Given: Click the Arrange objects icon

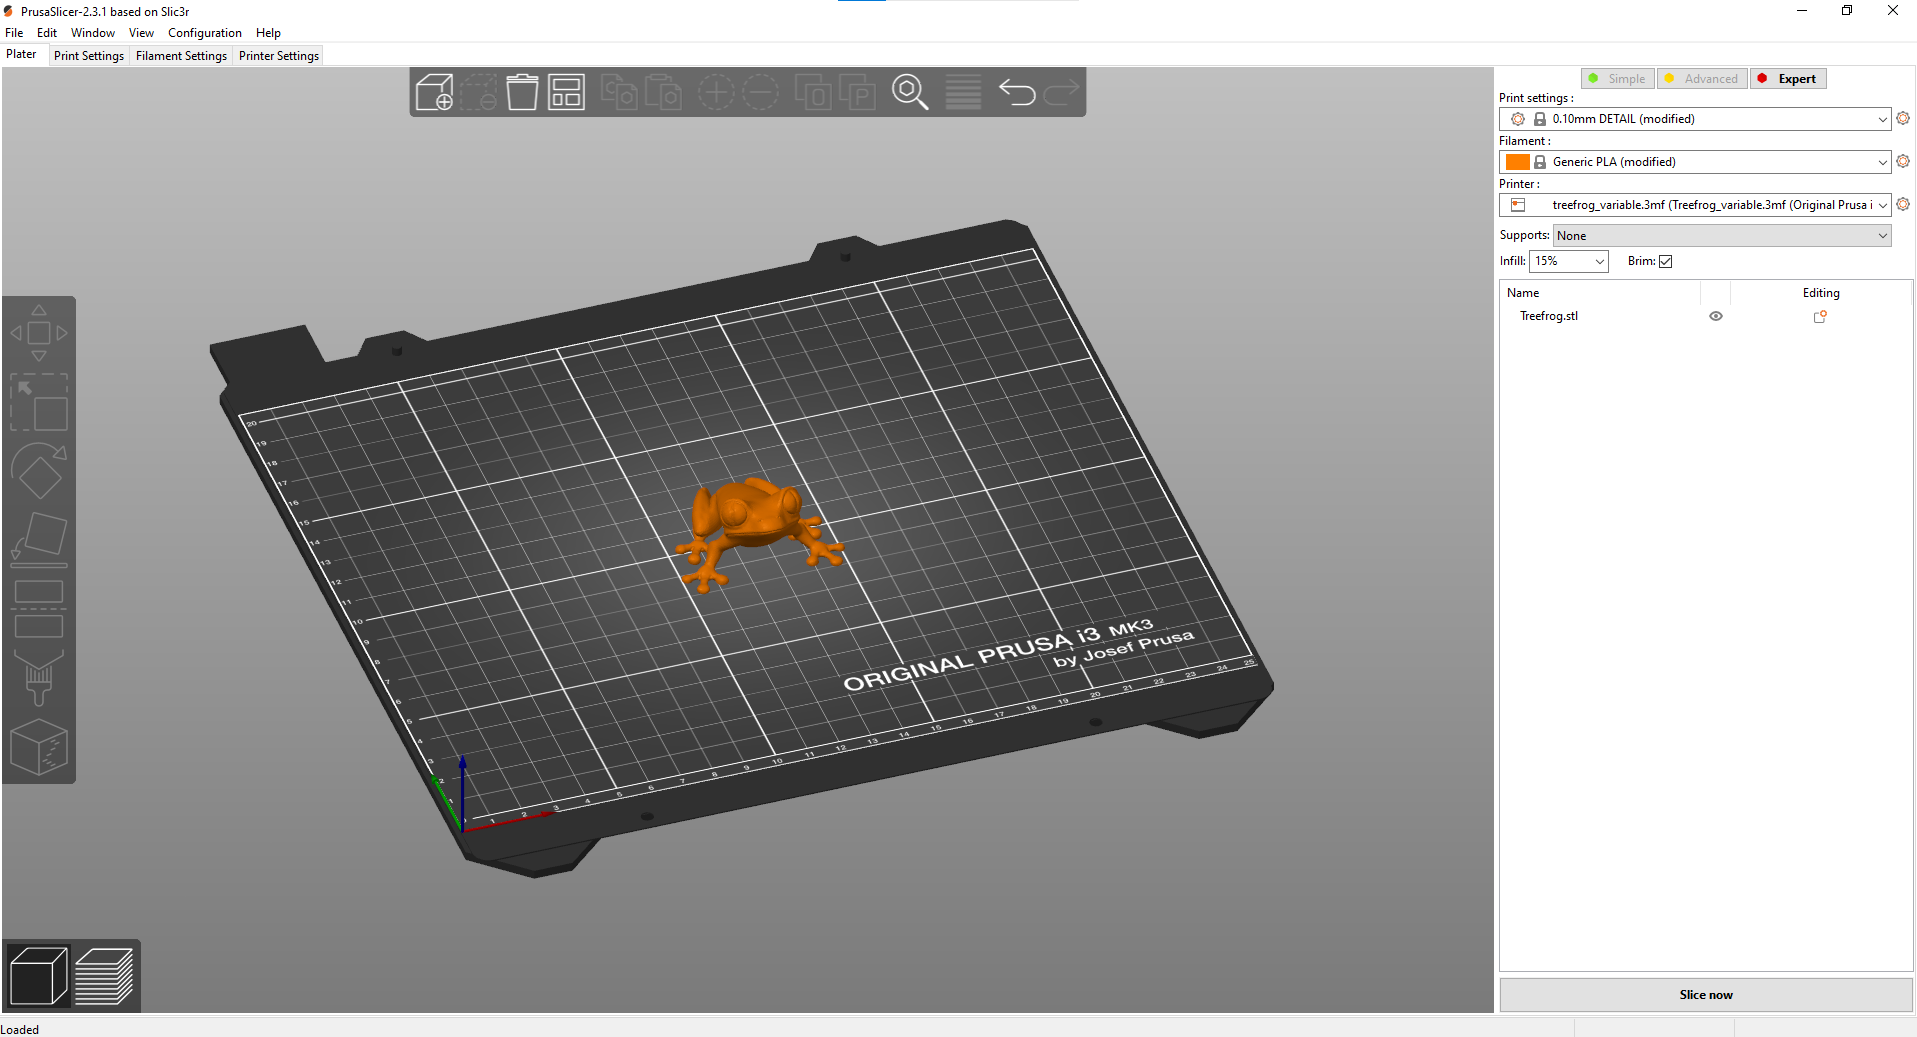Looking at the screenshot, I should point(566,92).
